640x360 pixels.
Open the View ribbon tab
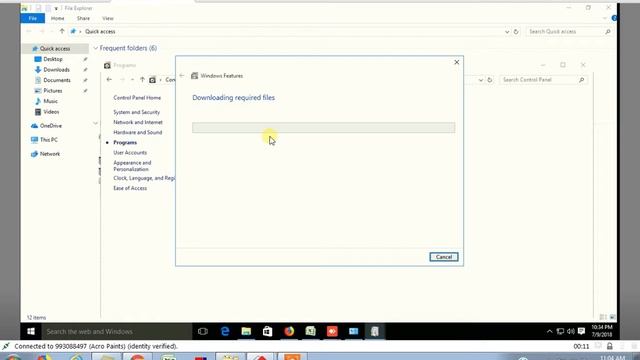(108, 18)
